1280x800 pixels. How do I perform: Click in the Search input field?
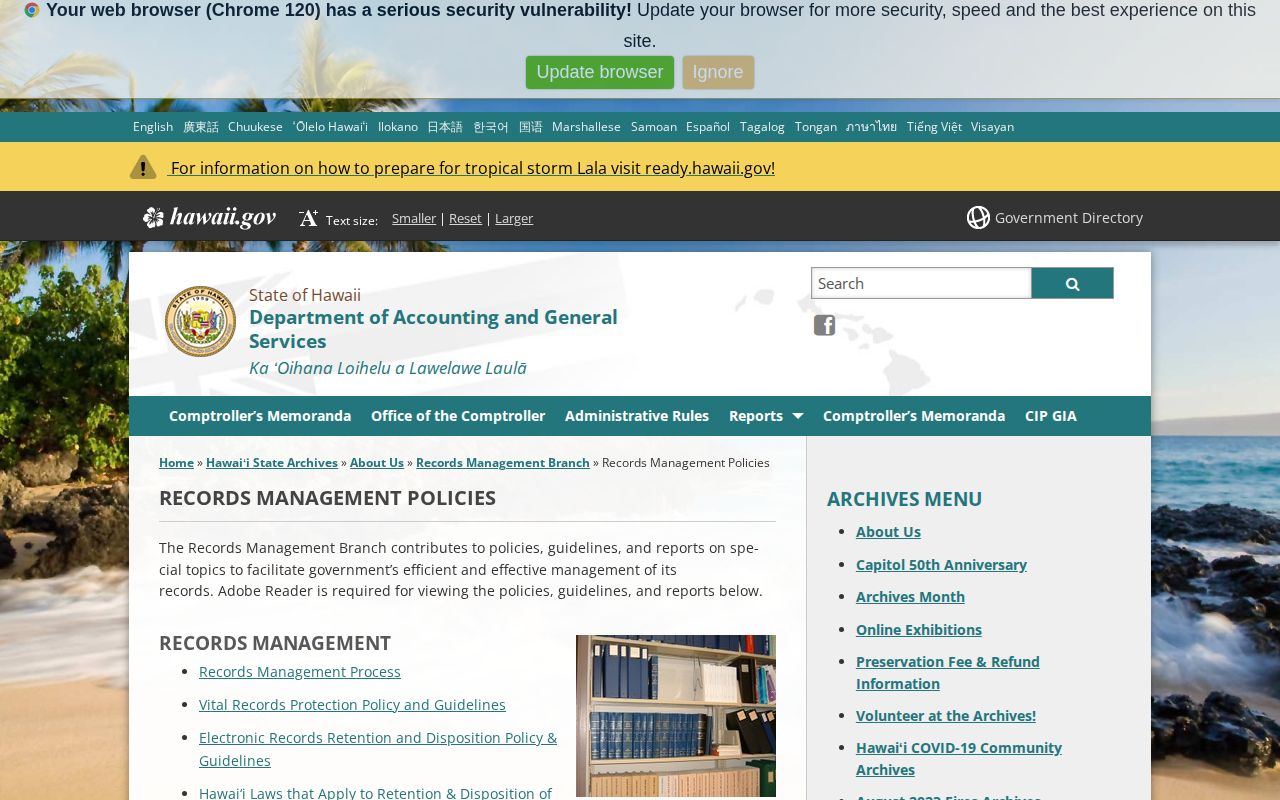coord(921,283)
